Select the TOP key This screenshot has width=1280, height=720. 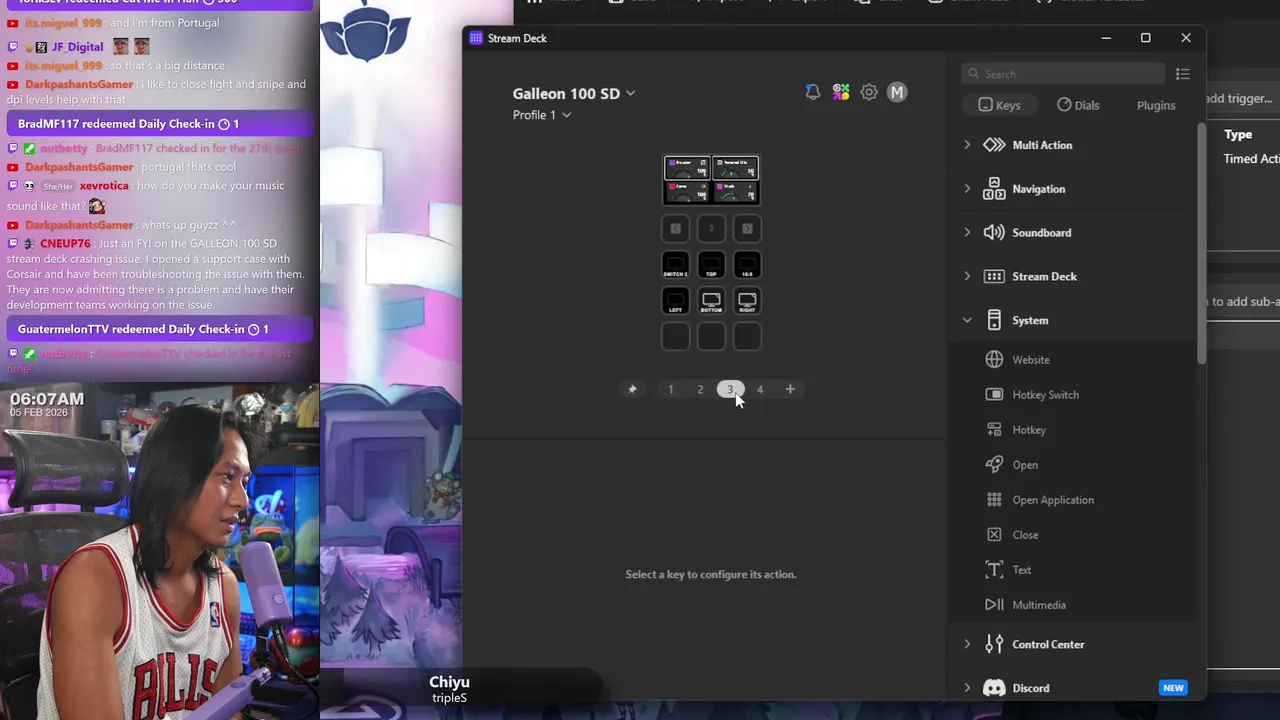tap(711, 265)
